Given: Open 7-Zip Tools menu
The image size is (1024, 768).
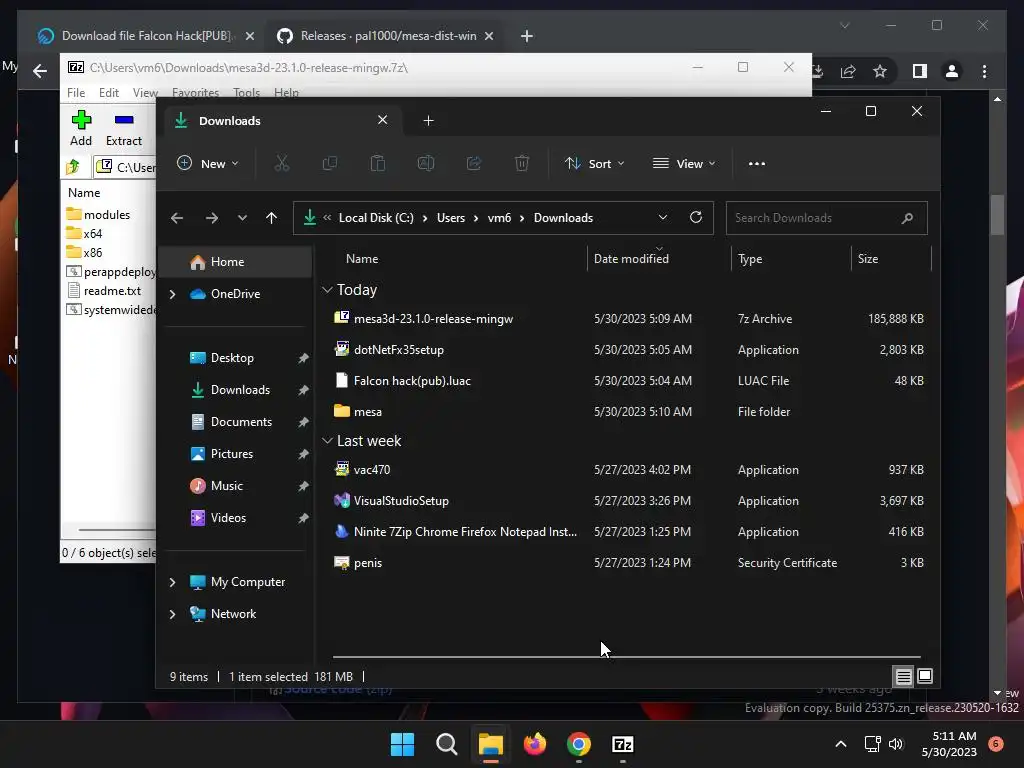Looking at the screenshot, I should tap(246, 93).
